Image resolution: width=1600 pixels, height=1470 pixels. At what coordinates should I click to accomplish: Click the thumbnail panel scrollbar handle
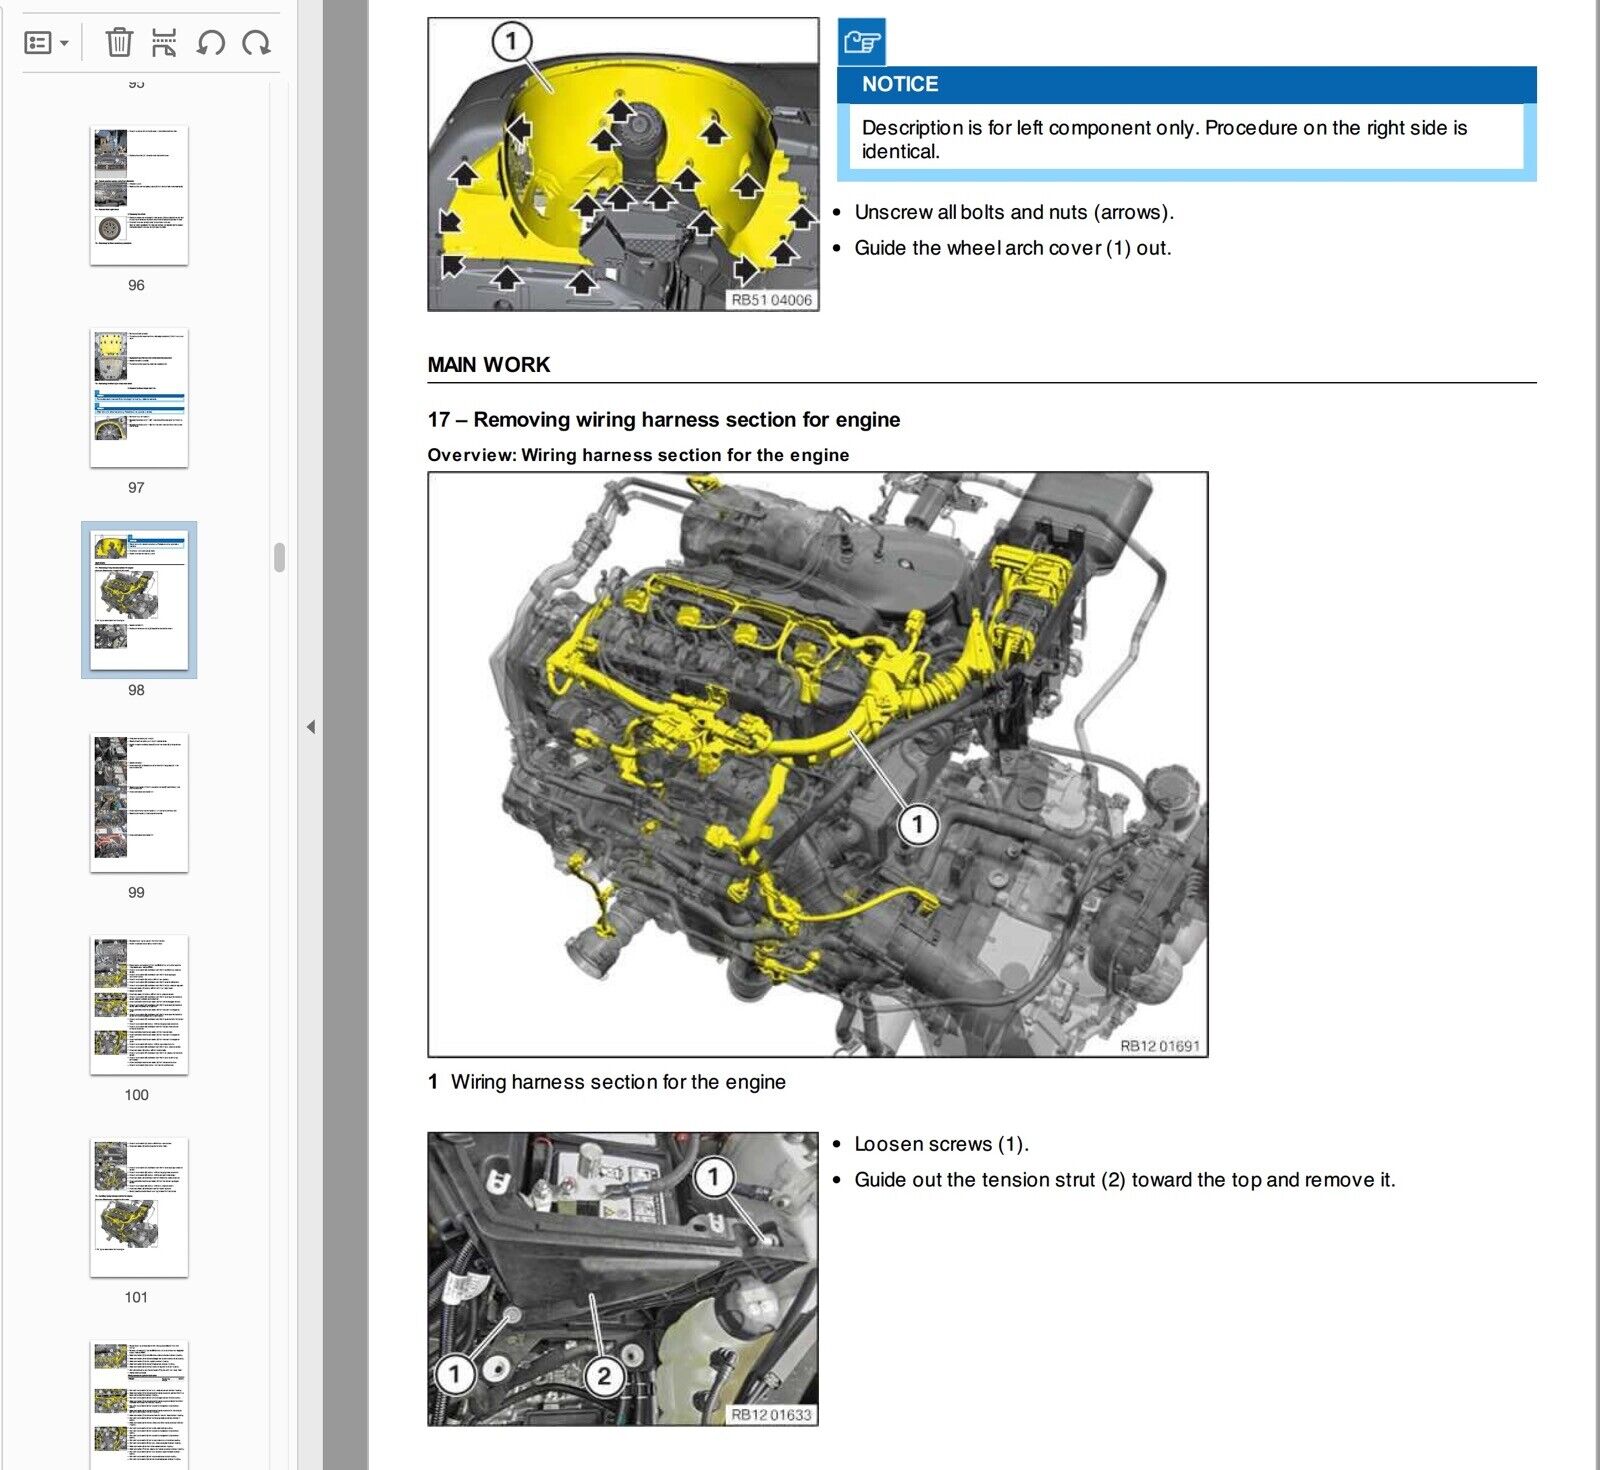pos(280,557)
